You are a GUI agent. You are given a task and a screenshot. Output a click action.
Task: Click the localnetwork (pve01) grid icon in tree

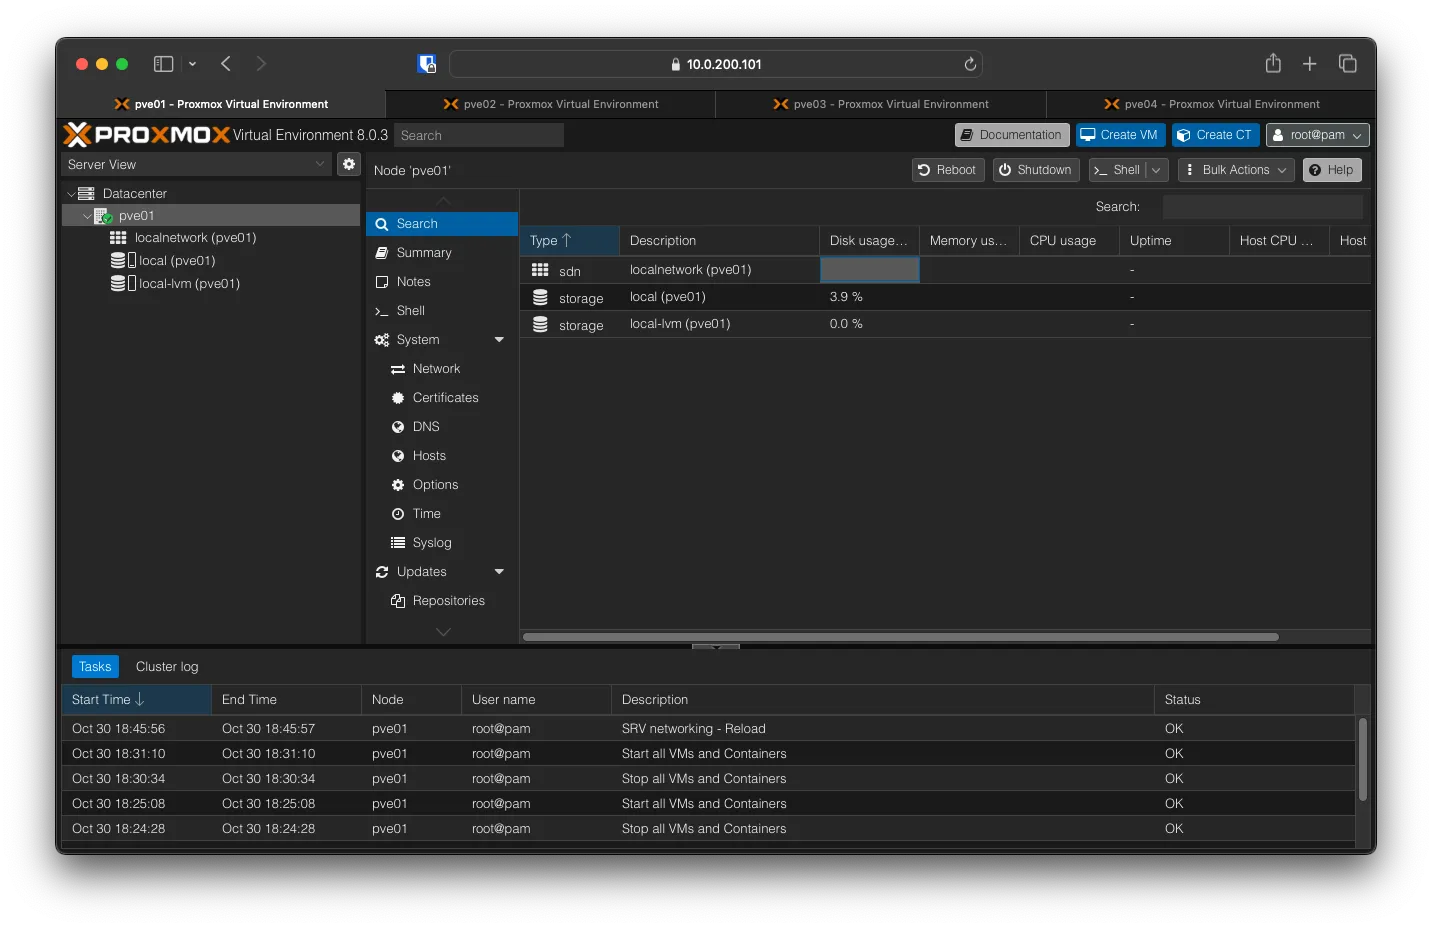(118, 238)
